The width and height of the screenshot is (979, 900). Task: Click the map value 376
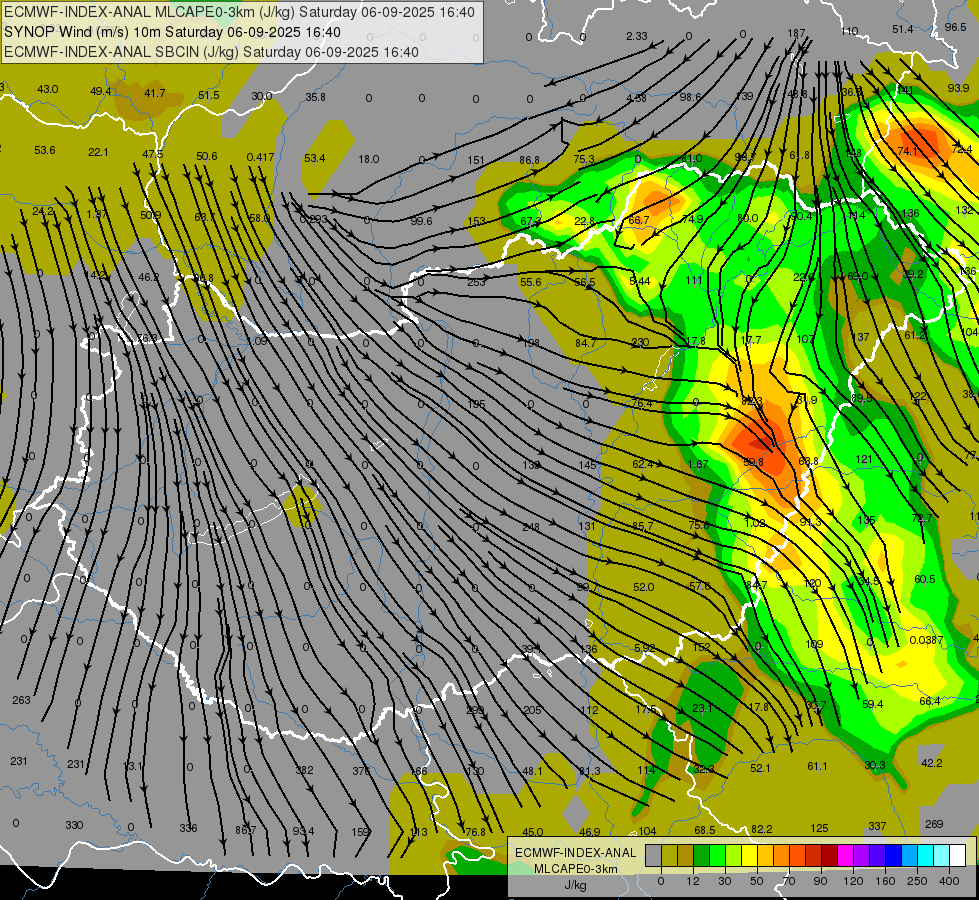click(361, 771)
